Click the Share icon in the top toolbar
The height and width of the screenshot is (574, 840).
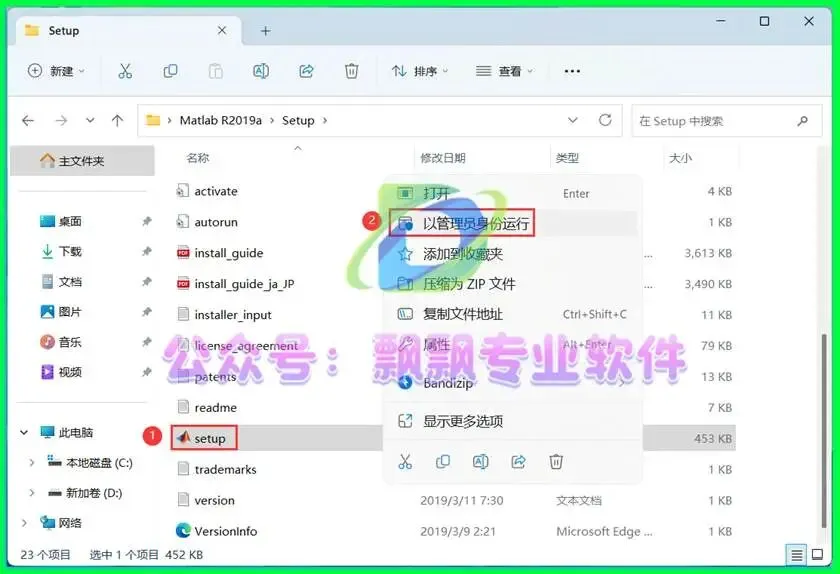click(306, 71)
